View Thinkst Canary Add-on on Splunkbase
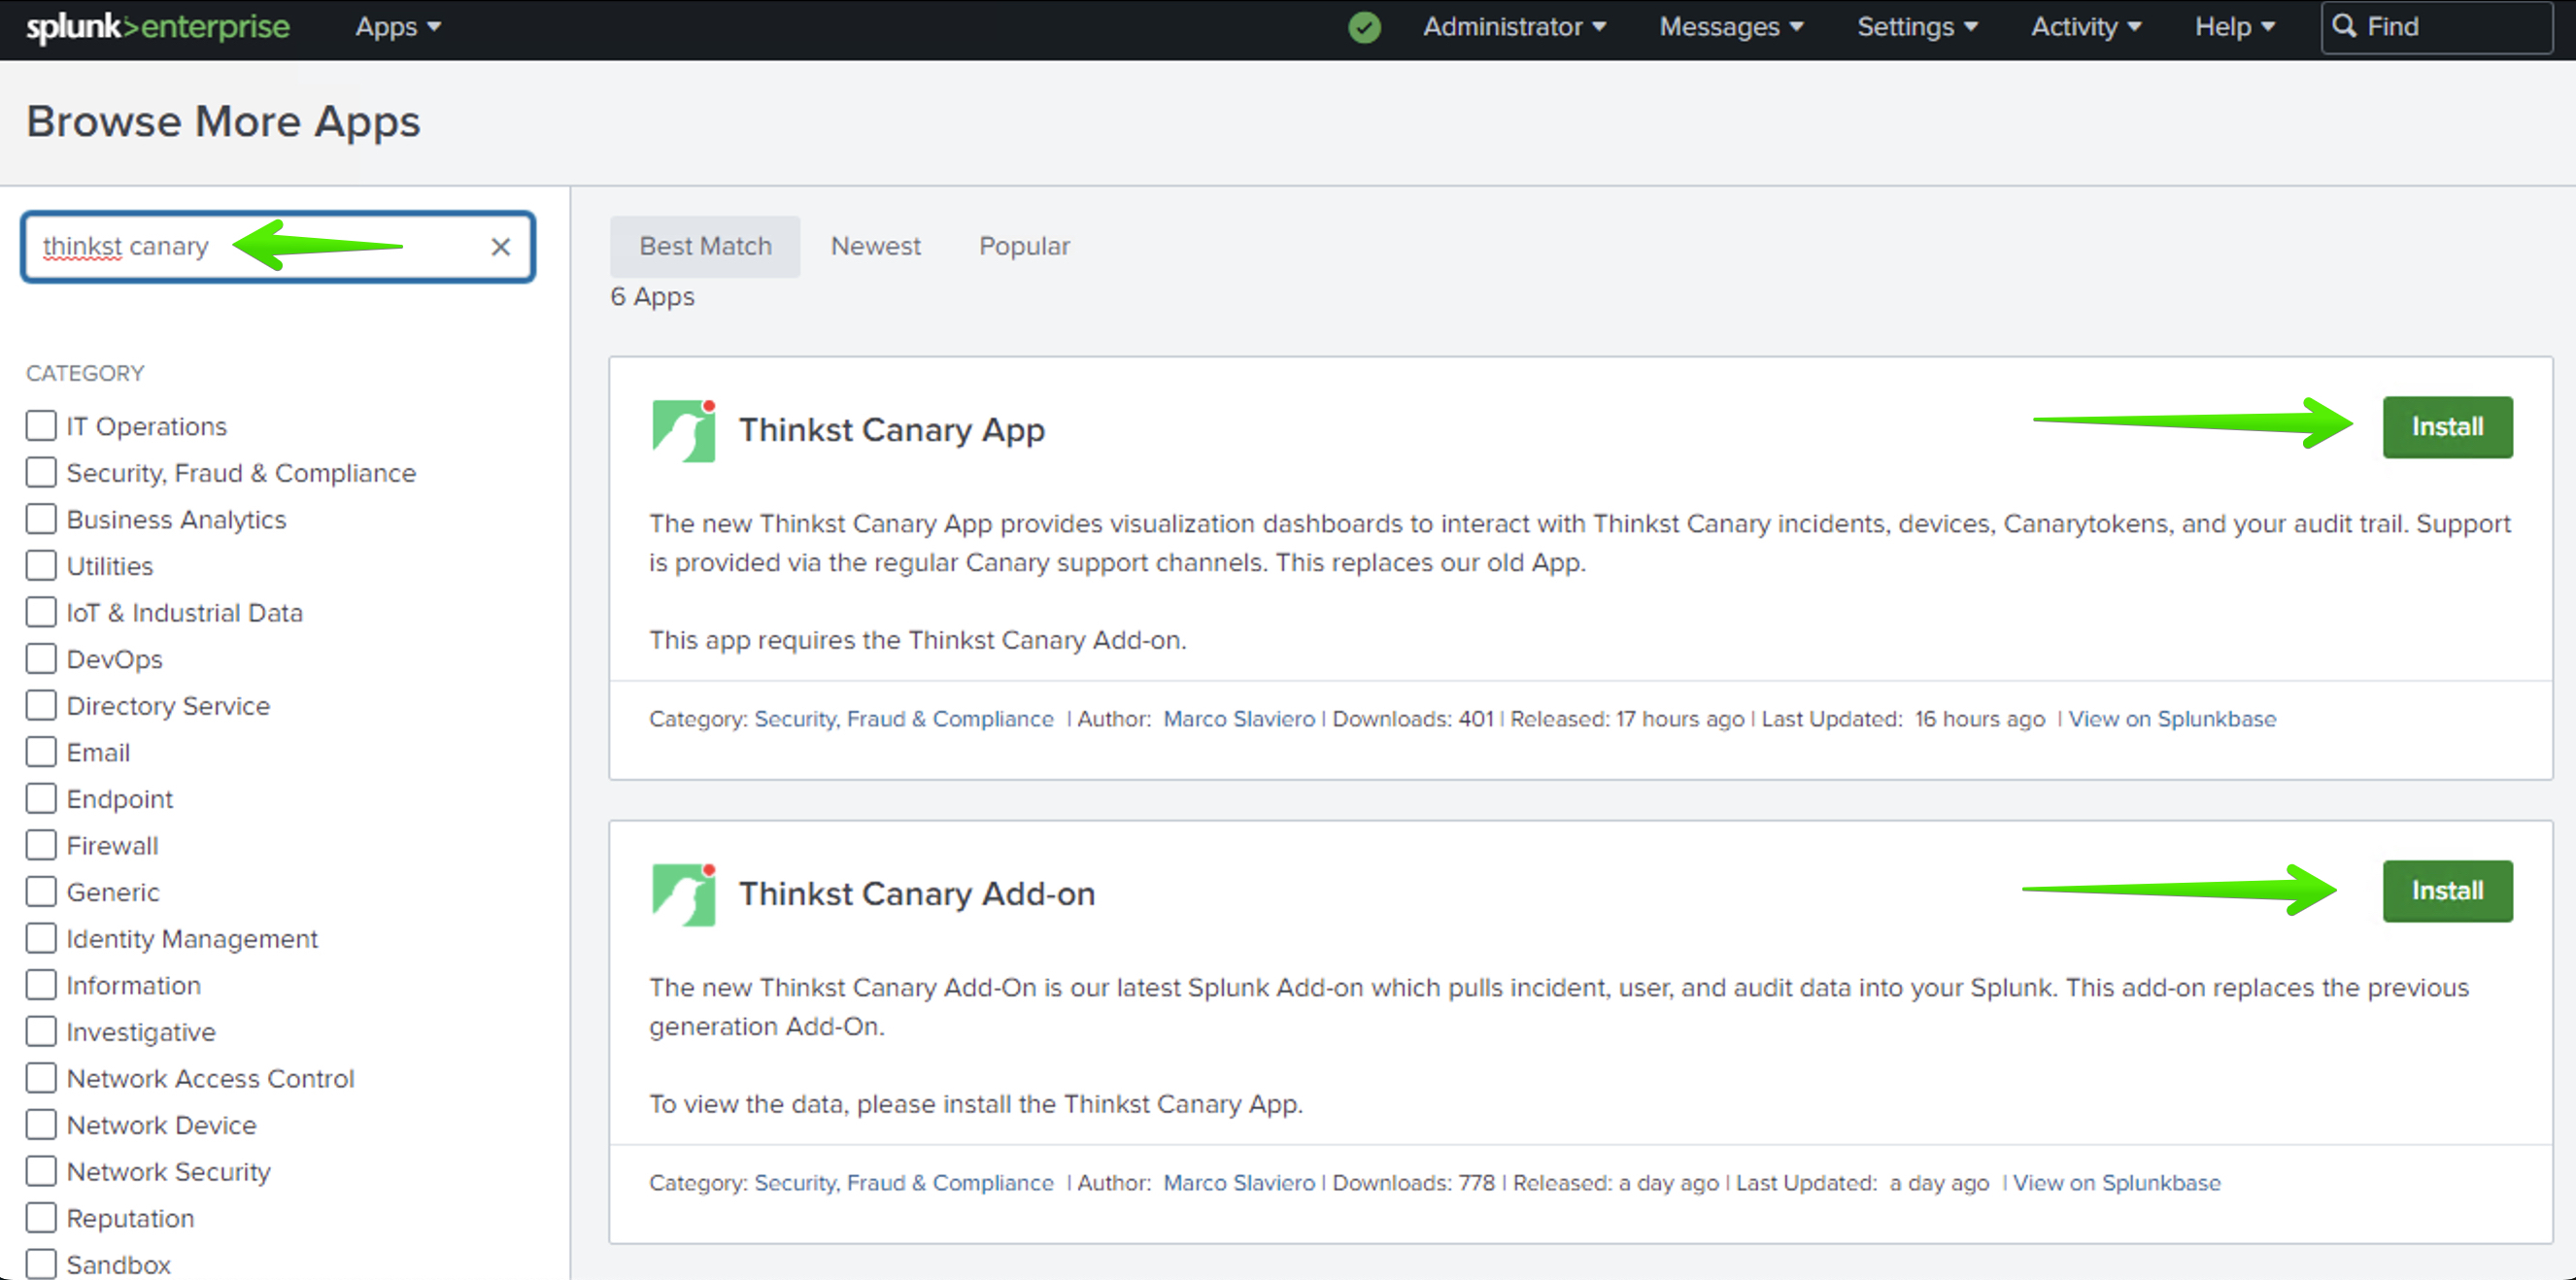2576x1280 pixels. click(x=2116, y=1183)
